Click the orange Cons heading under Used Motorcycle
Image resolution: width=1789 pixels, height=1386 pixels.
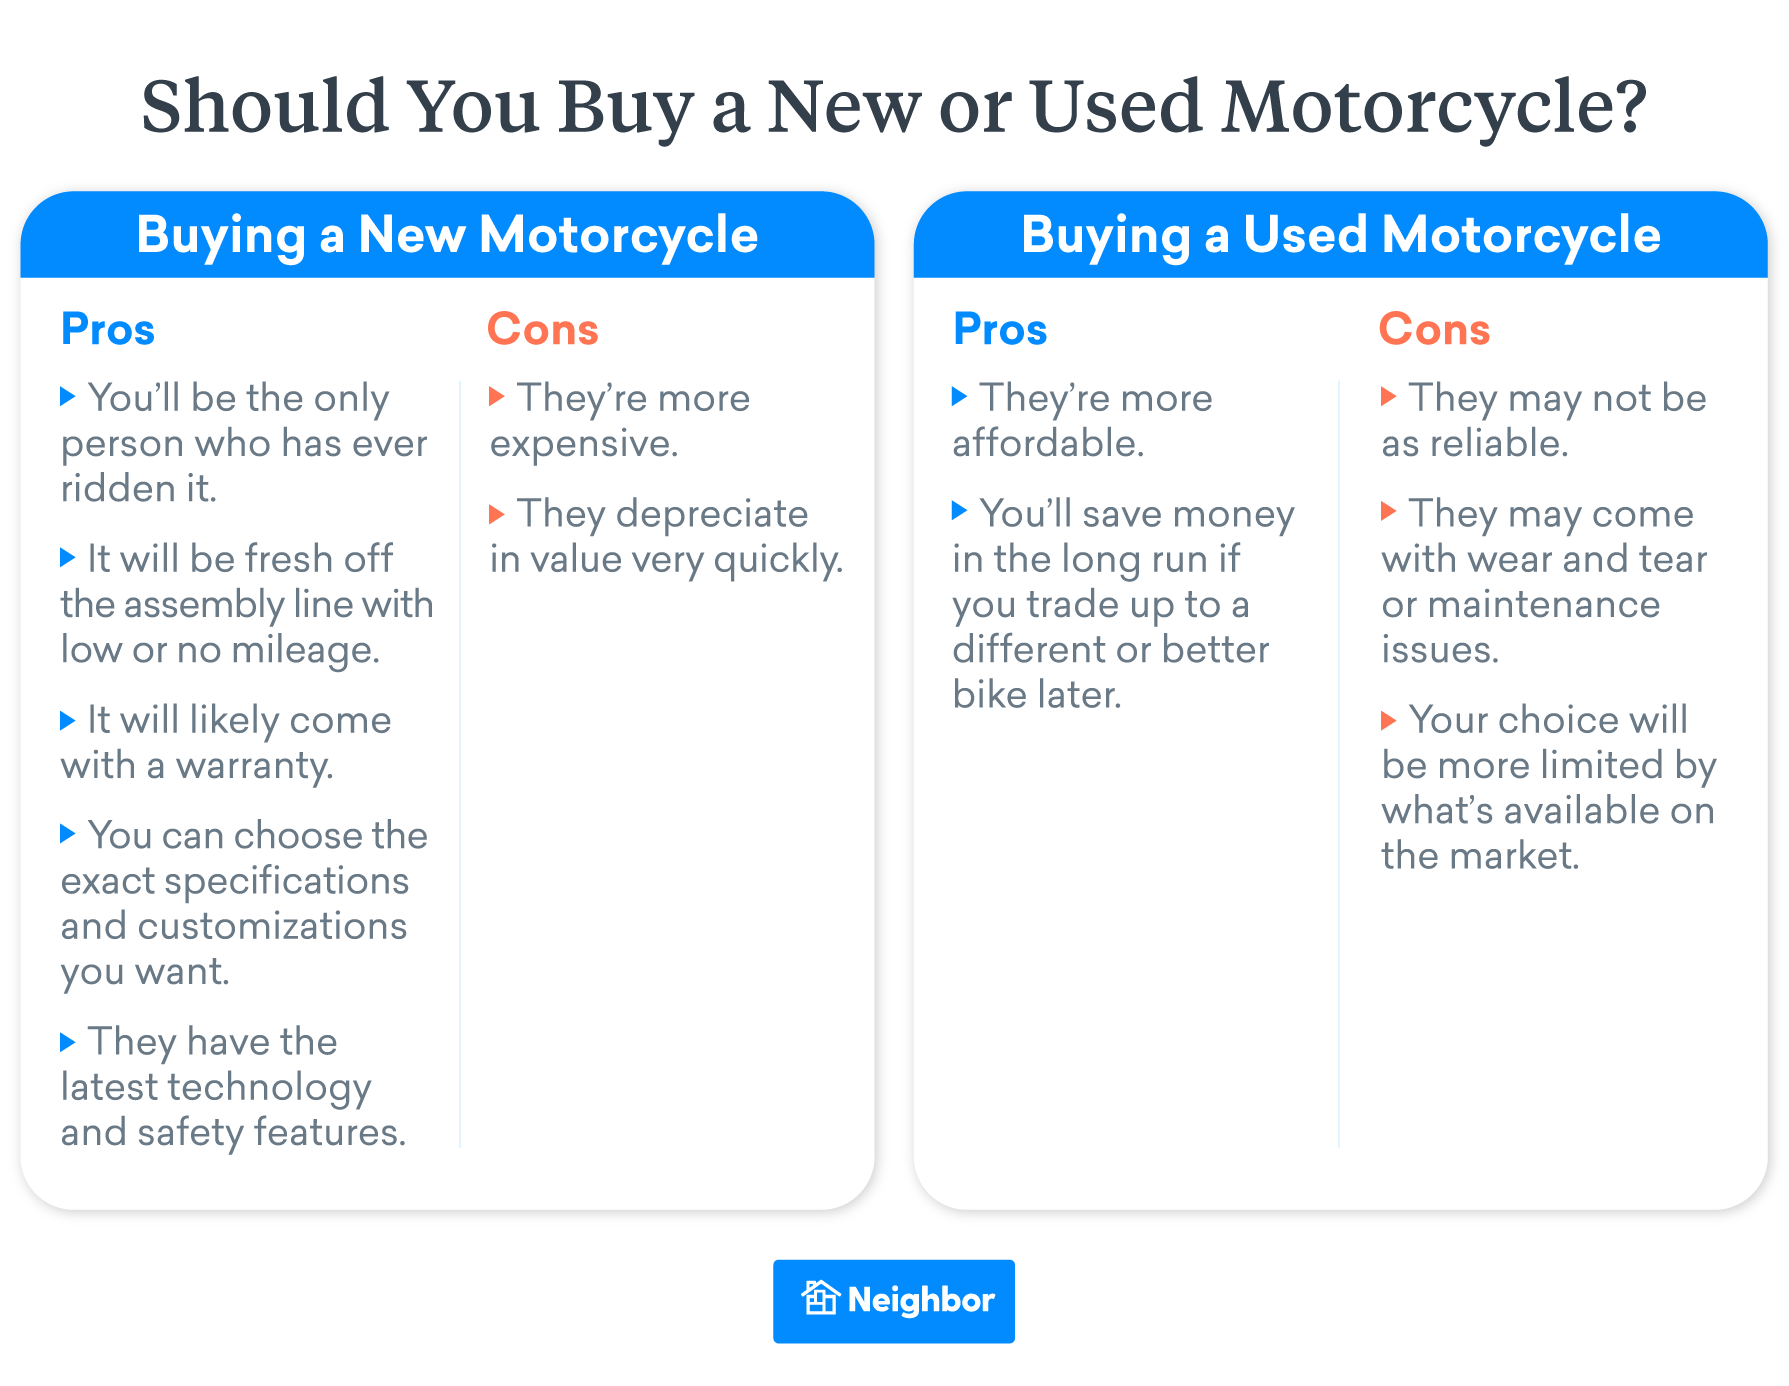(1434, 329)
